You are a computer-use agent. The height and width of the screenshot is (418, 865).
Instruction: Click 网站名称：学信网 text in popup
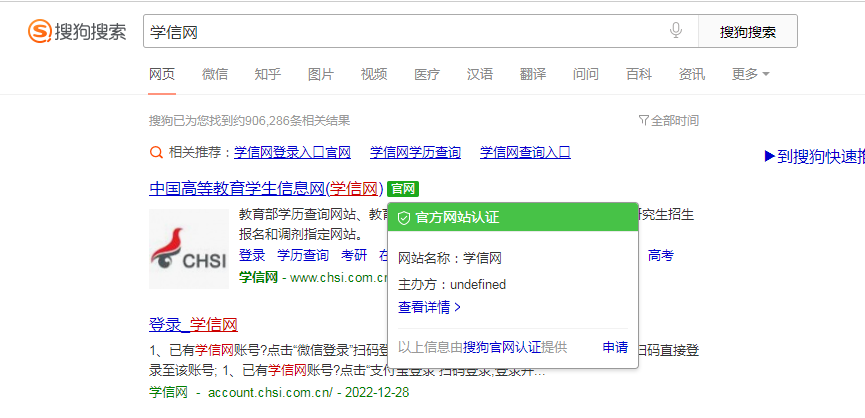click(x=450, y=258)
